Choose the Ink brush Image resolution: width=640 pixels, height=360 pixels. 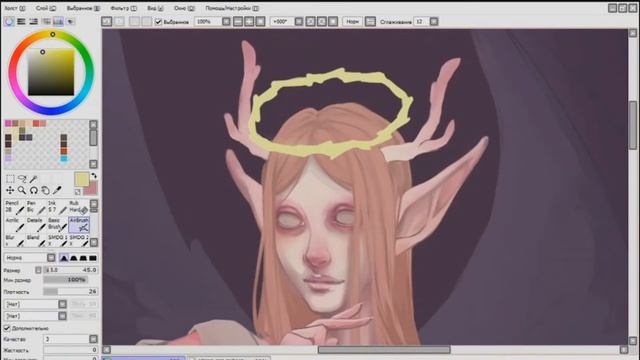57,207
